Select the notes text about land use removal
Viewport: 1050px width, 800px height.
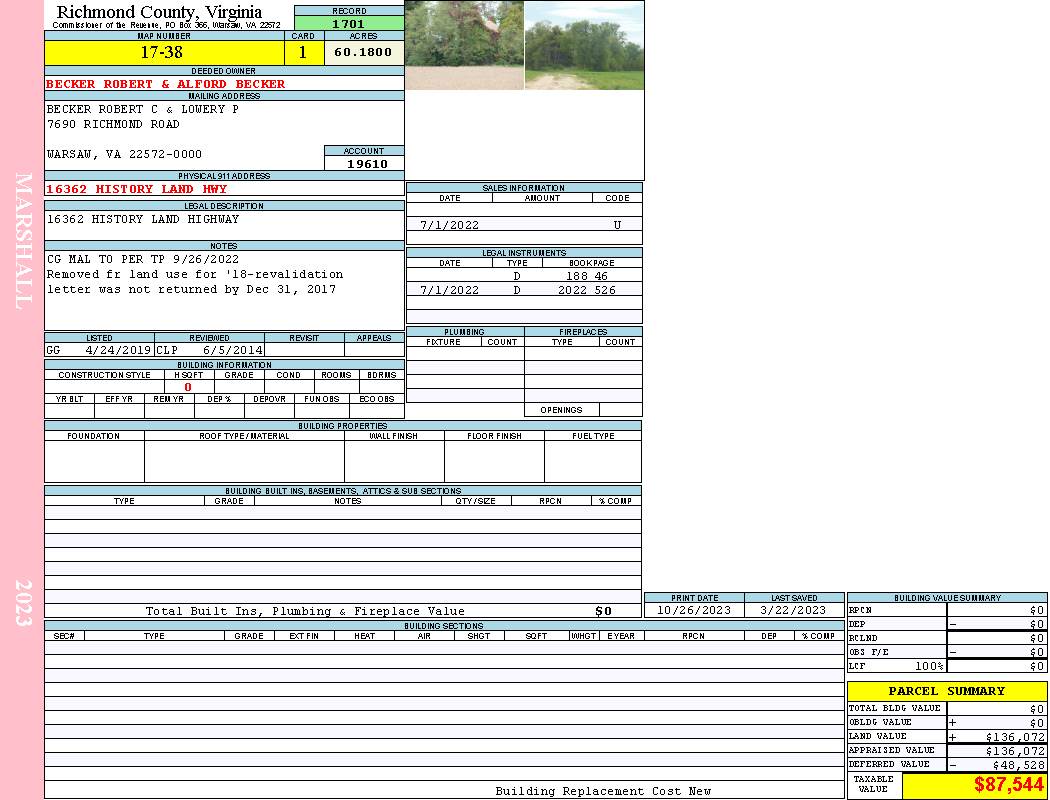(x=195, y=274)
